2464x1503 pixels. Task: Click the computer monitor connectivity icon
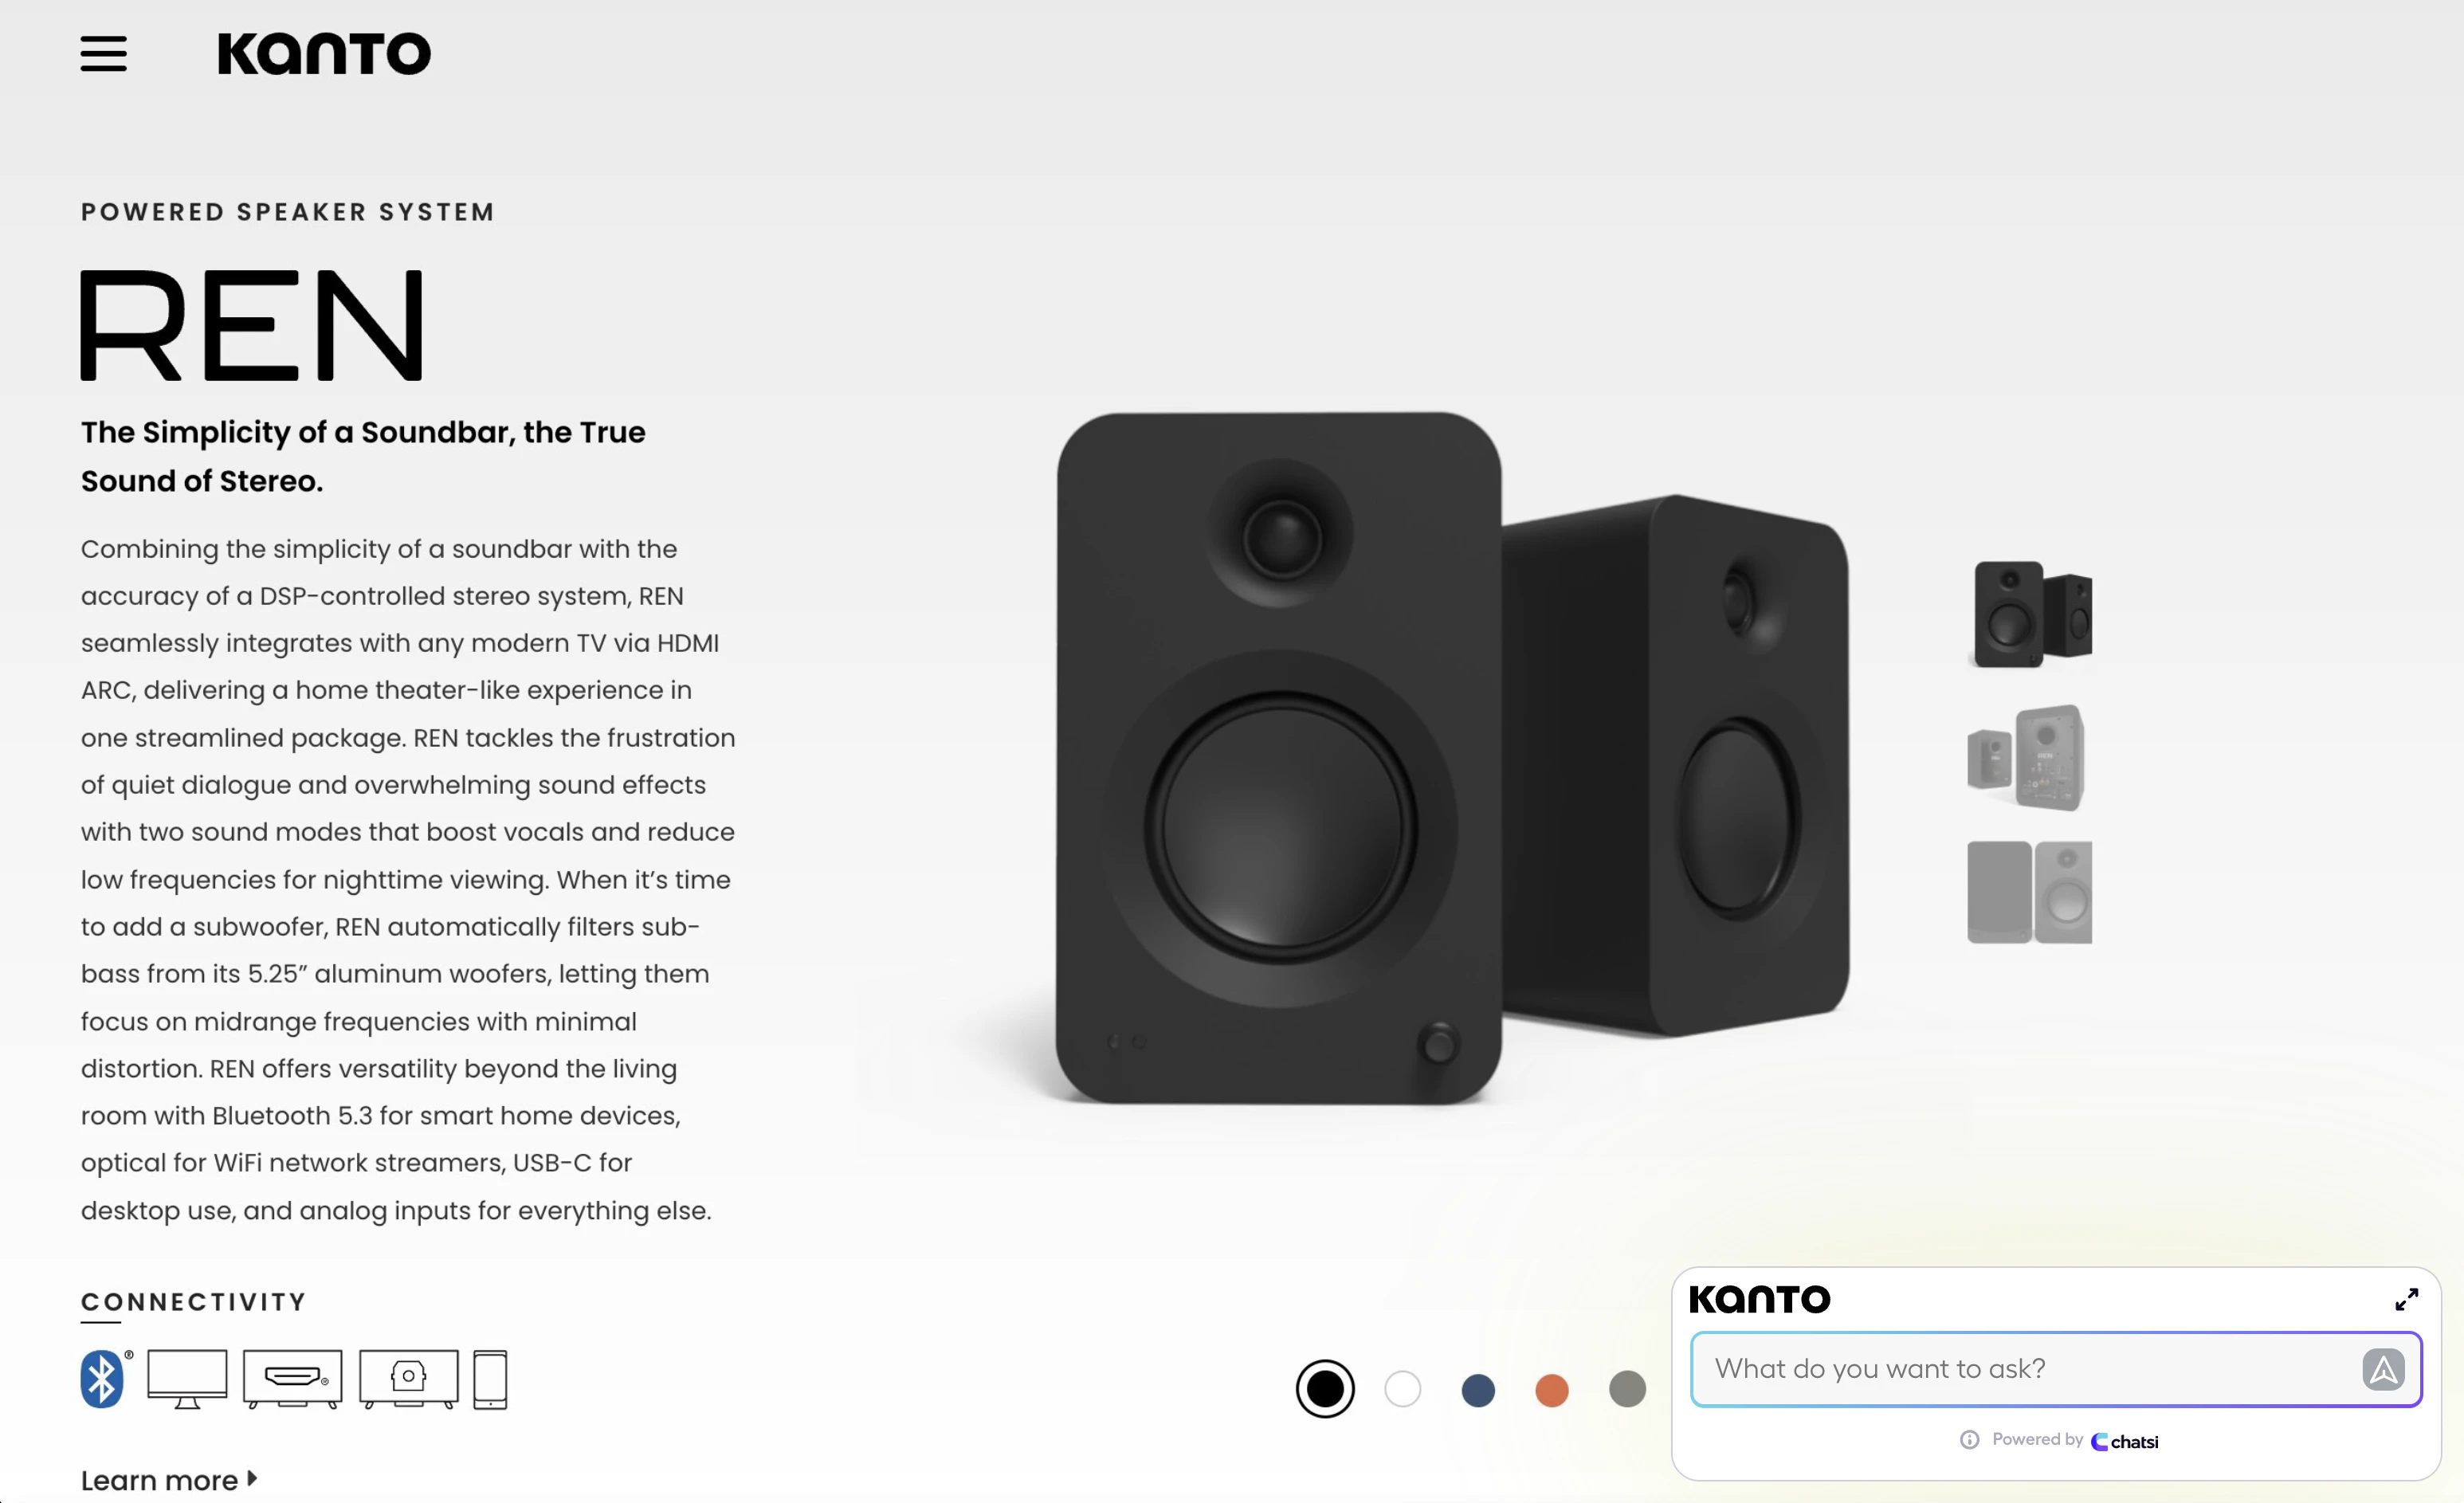tap(187, 1379)
